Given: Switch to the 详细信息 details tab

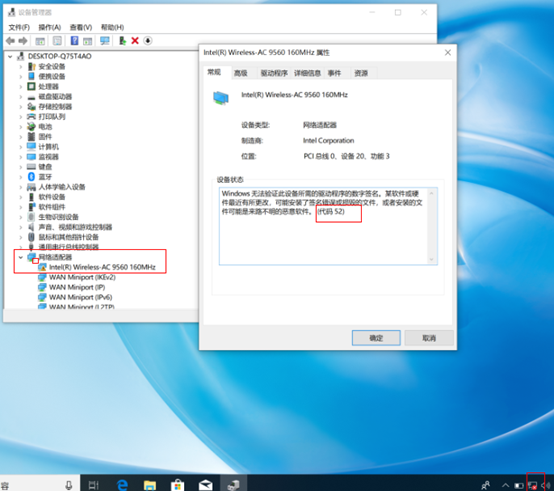Looking at the screenshot, I should click(x=307, y=73).
